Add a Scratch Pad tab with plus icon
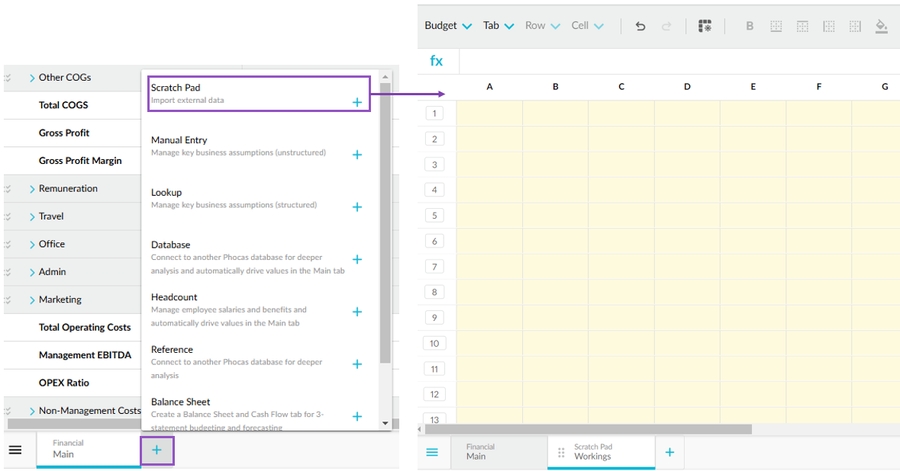The width and height of the screenshot is (900, 471). coord(357,102)
